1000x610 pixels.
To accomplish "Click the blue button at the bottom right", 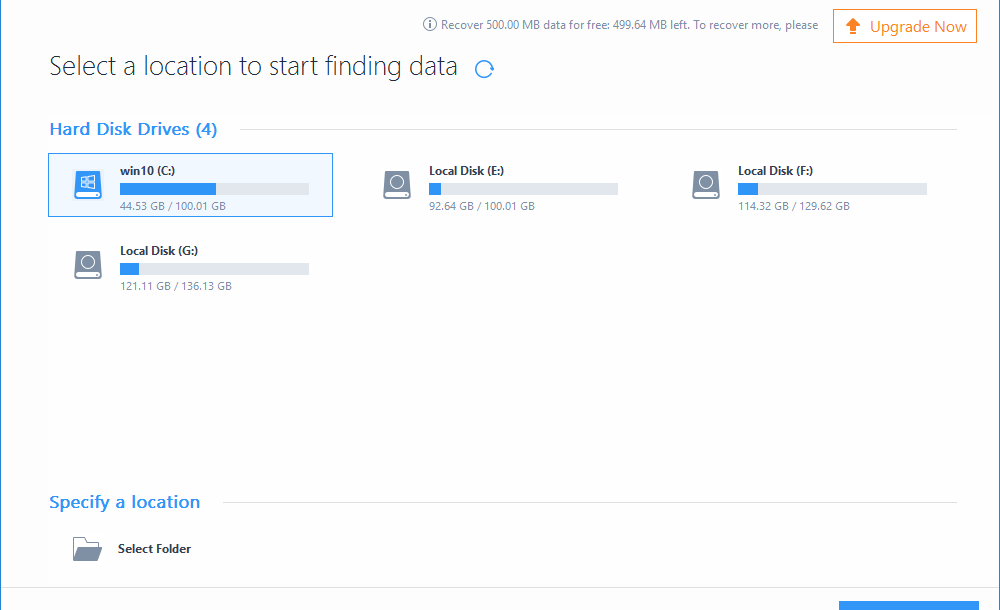I will pyautogui.click(x=908, y=605).
